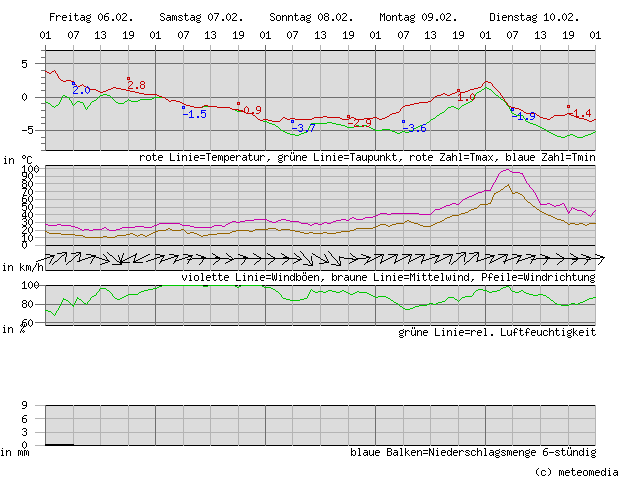The width and height of the screenshot is (631, 480).
Task: Click the legend 'blaue Balken=Niederschlagsmenge 6-stündig'
Action: pos(473,452)
